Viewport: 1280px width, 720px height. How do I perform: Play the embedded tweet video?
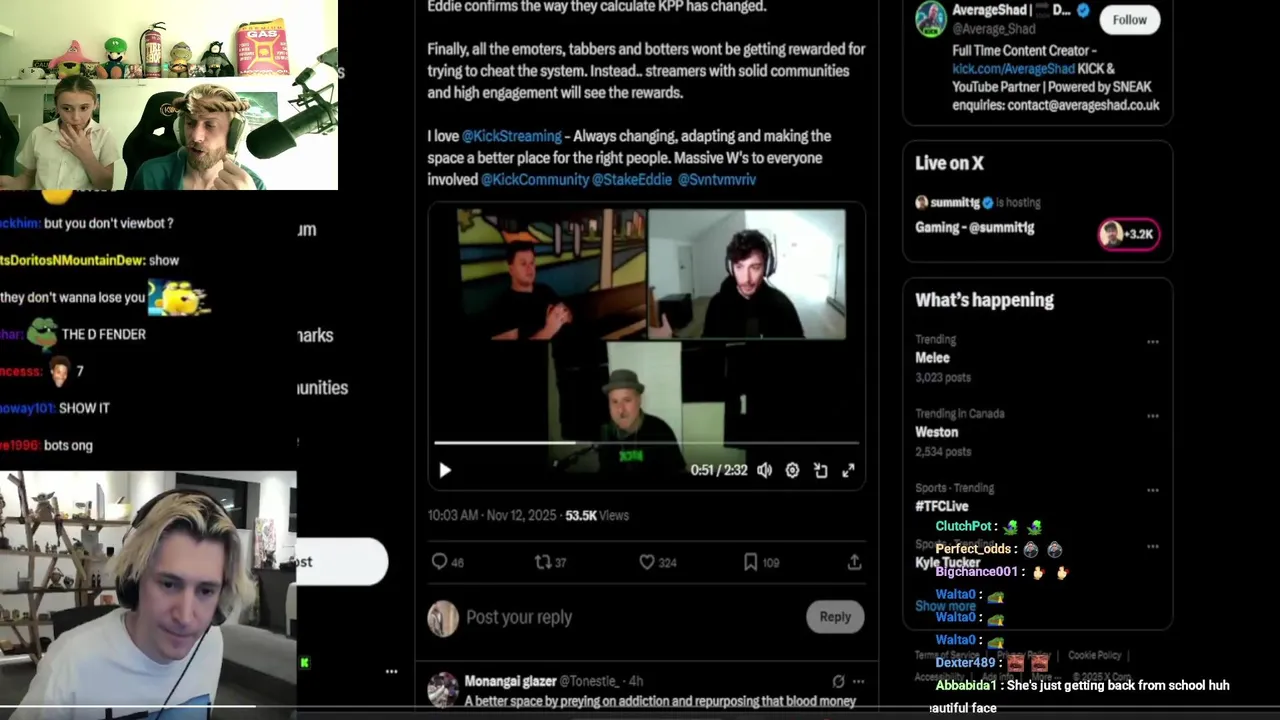445,470
